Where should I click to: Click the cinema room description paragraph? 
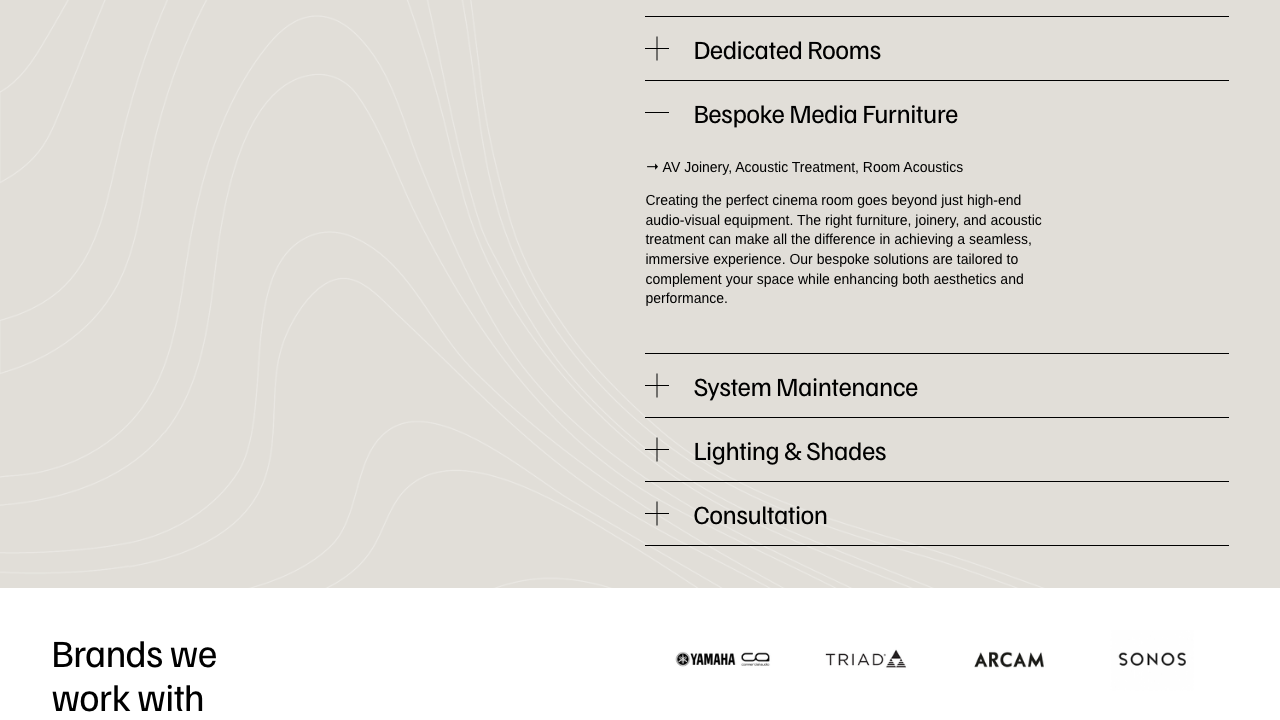(x=843, y=249)
